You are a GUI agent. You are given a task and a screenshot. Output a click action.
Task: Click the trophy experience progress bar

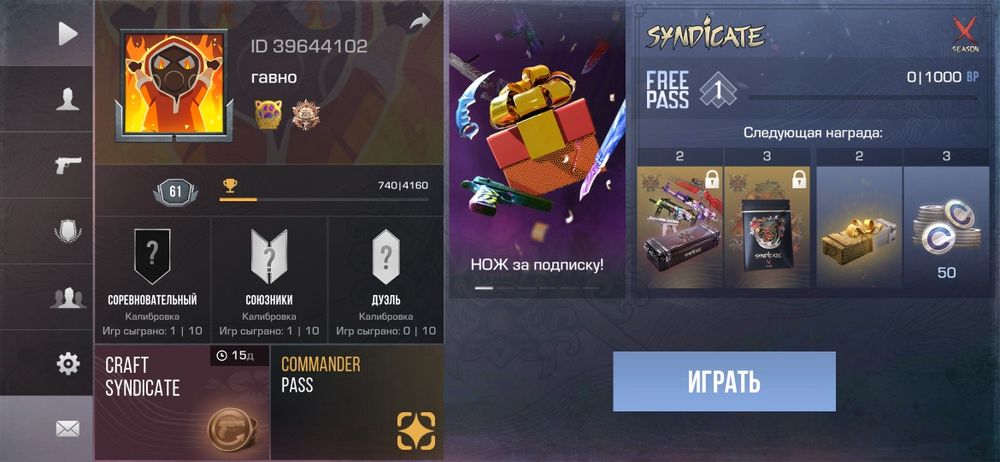[324, 200]
